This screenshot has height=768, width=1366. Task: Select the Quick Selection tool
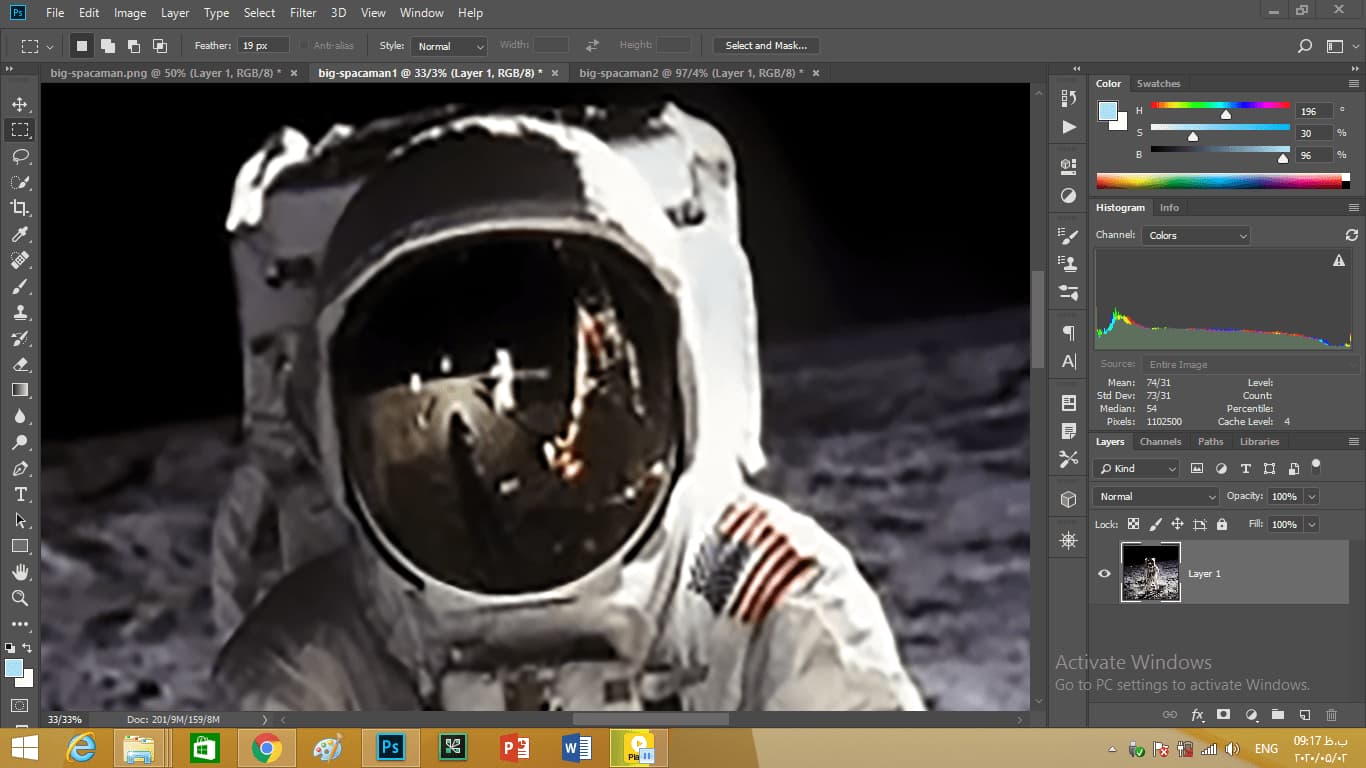point(20,182)
